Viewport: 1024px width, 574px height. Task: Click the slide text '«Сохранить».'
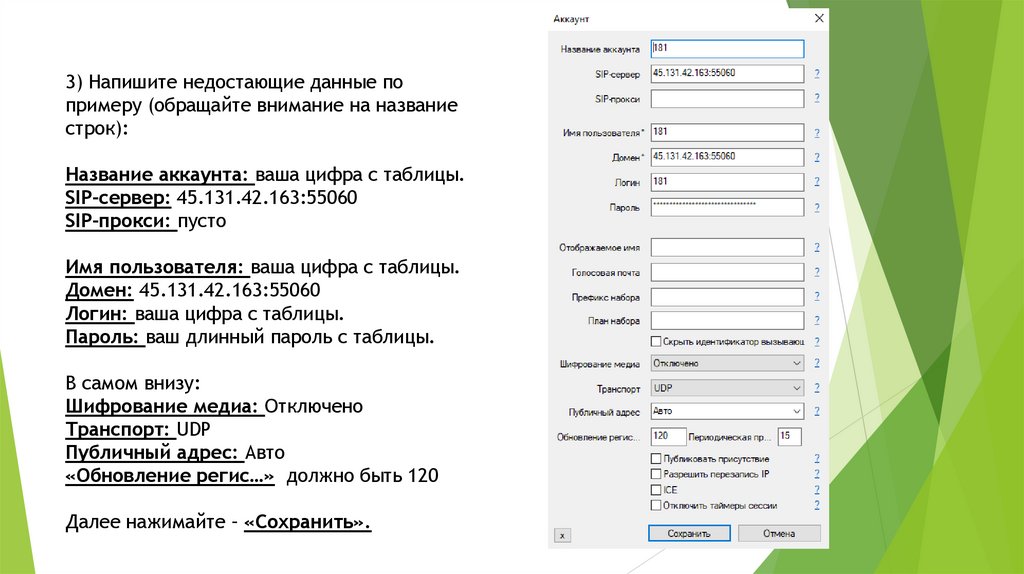(308, 522)
